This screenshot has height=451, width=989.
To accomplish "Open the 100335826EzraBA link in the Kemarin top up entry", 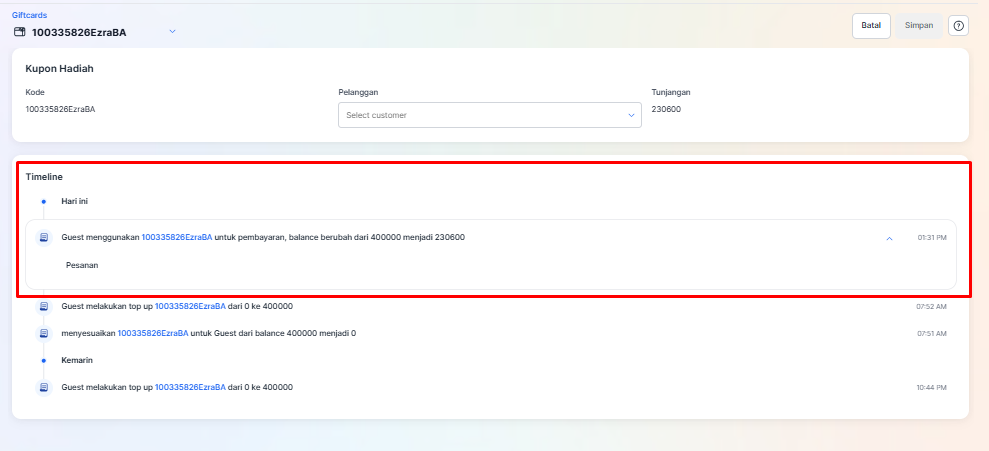I will coord(190,387).
